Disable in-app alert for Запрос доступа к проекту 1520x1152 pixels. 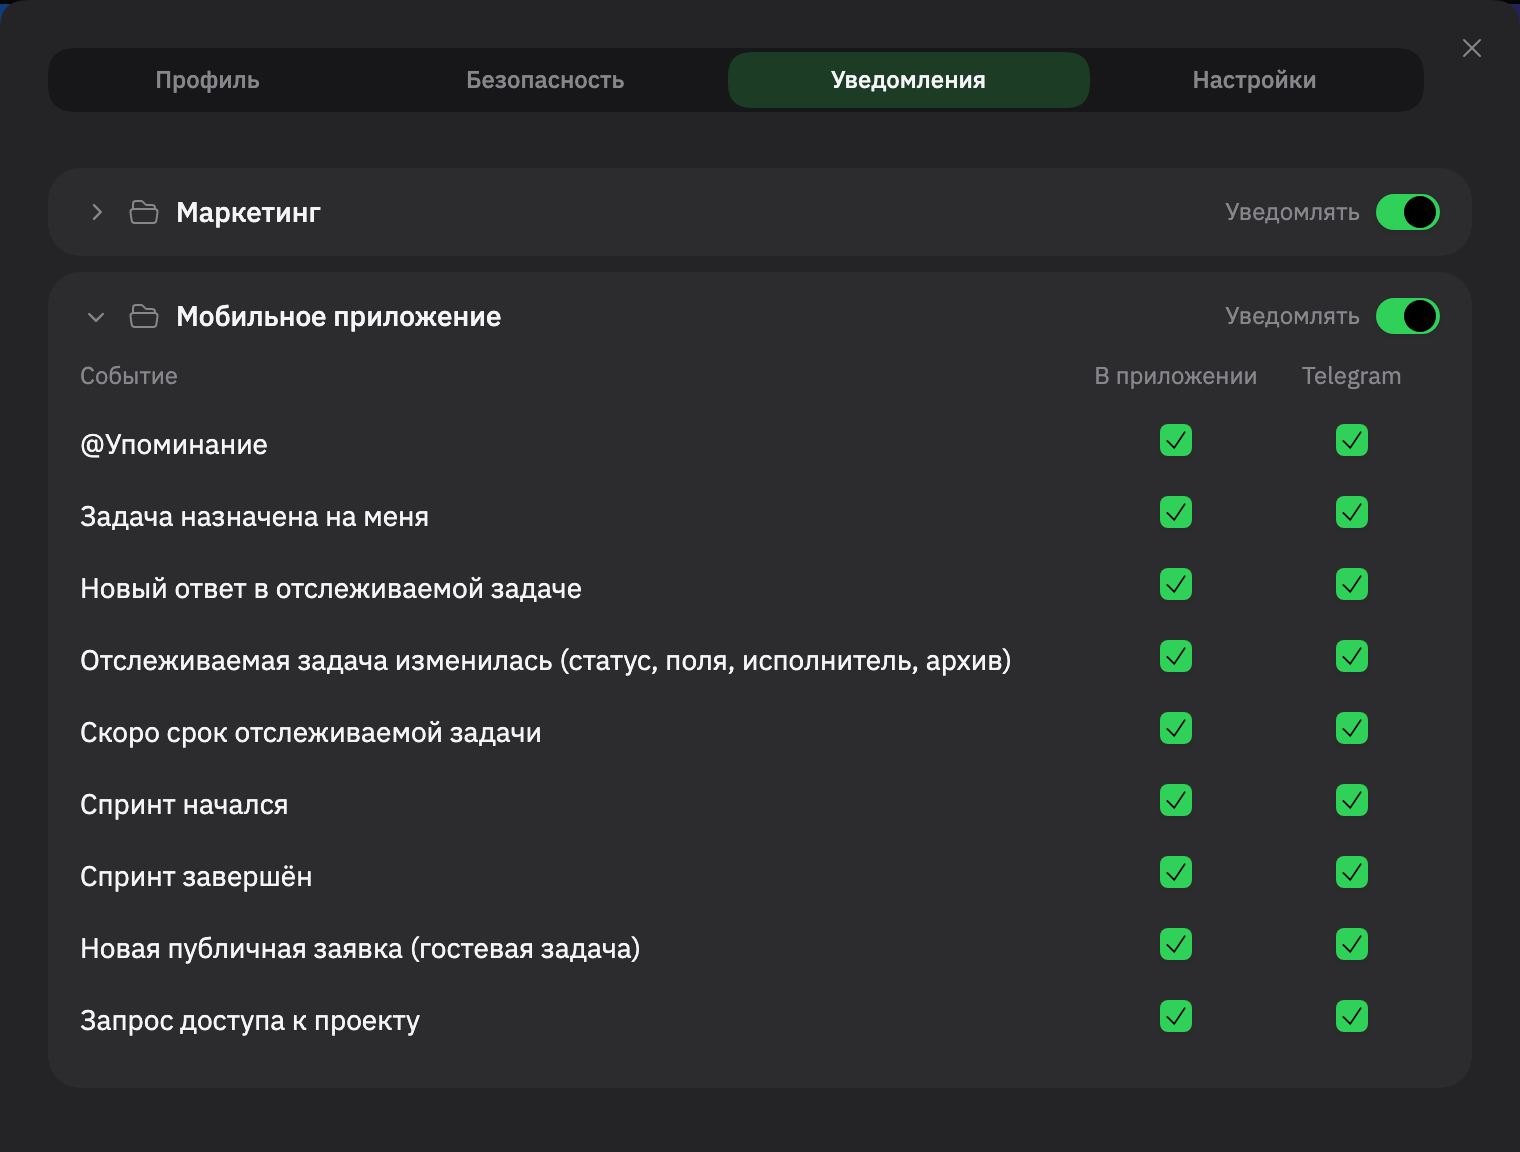1176,1016
